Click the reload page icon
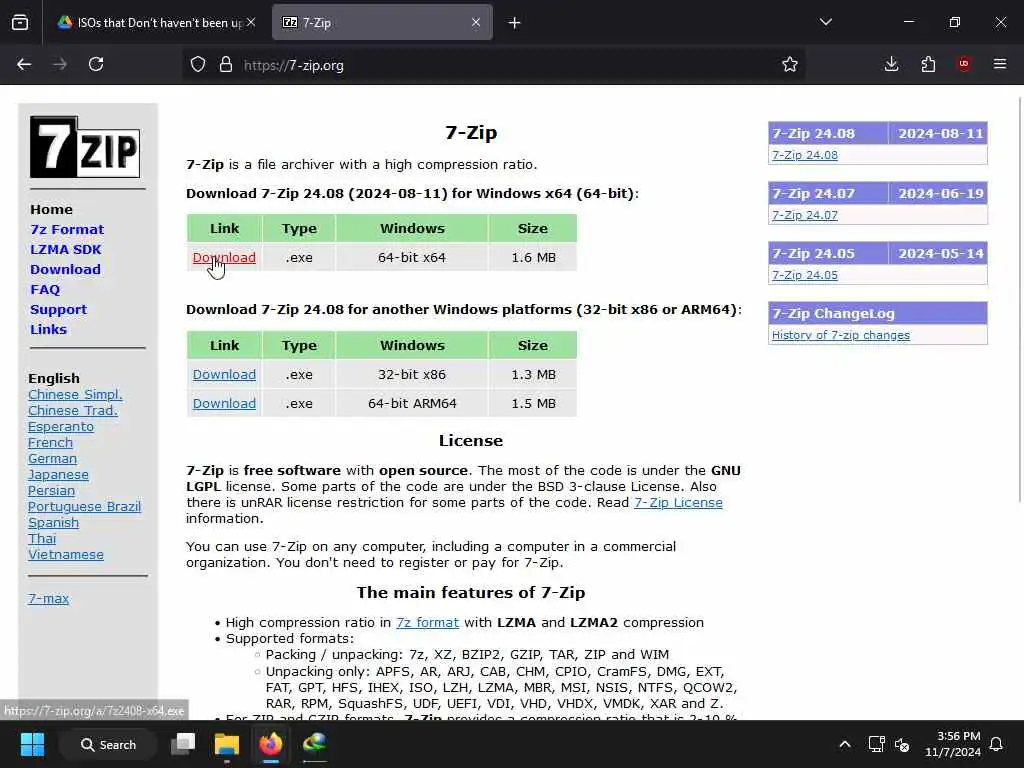Image resolution: width=1024 pixels, height=768 pixels. pyautogui.click(x=96, y=64)
